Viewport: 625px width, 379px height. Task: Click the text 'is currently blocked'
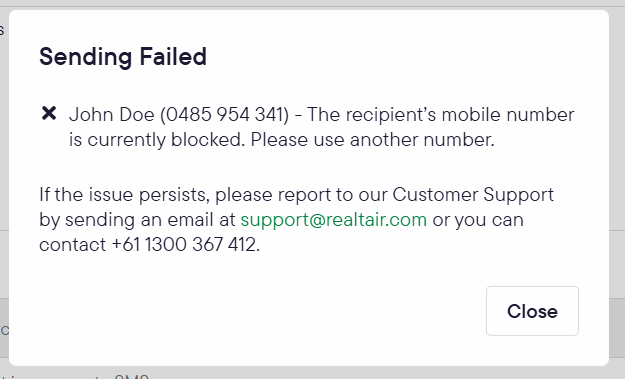(x=157, y=140)
